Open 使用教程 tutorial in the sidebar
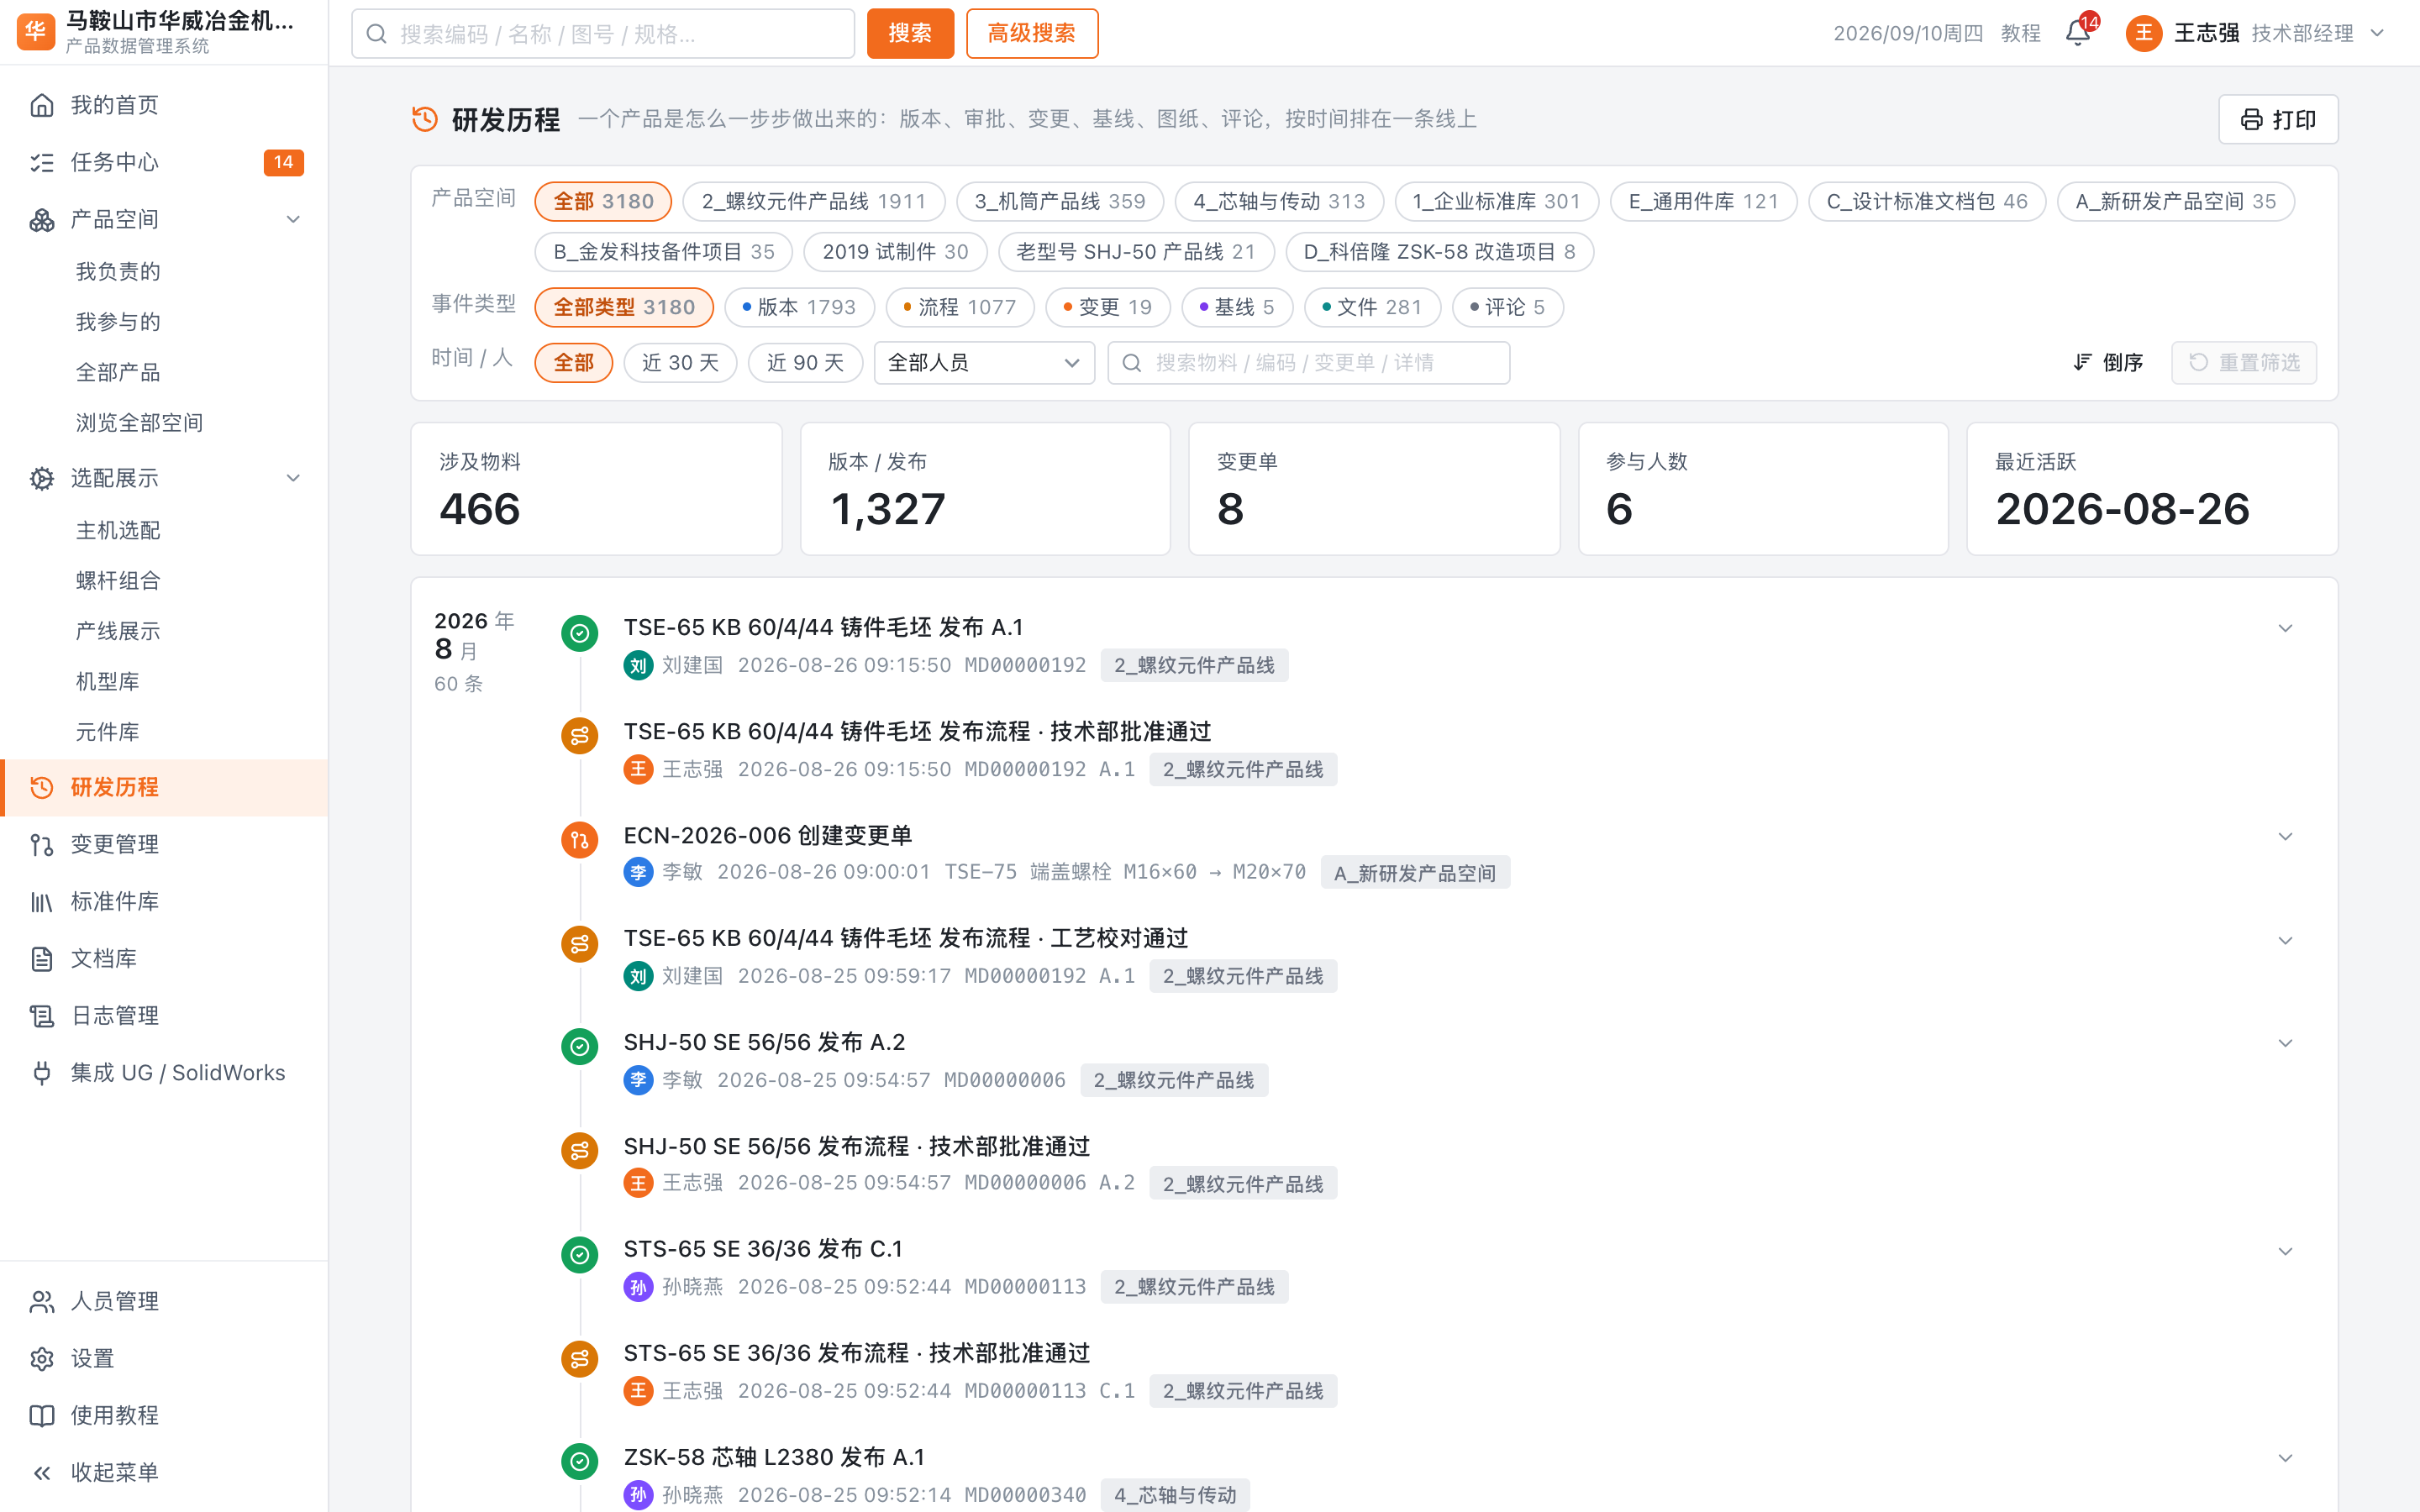Image resolution: width=2420 pixels, height=1512 pixels. 164,1415
